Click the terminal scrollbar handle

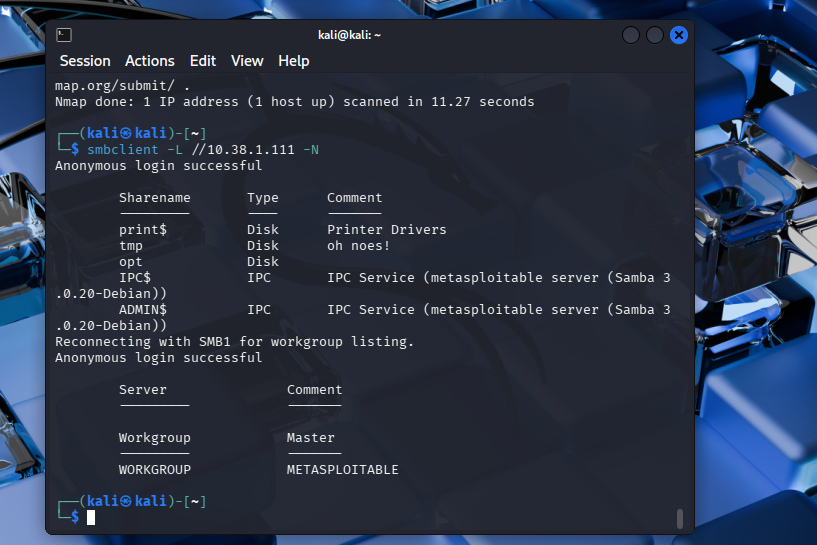tap(680, 518)
